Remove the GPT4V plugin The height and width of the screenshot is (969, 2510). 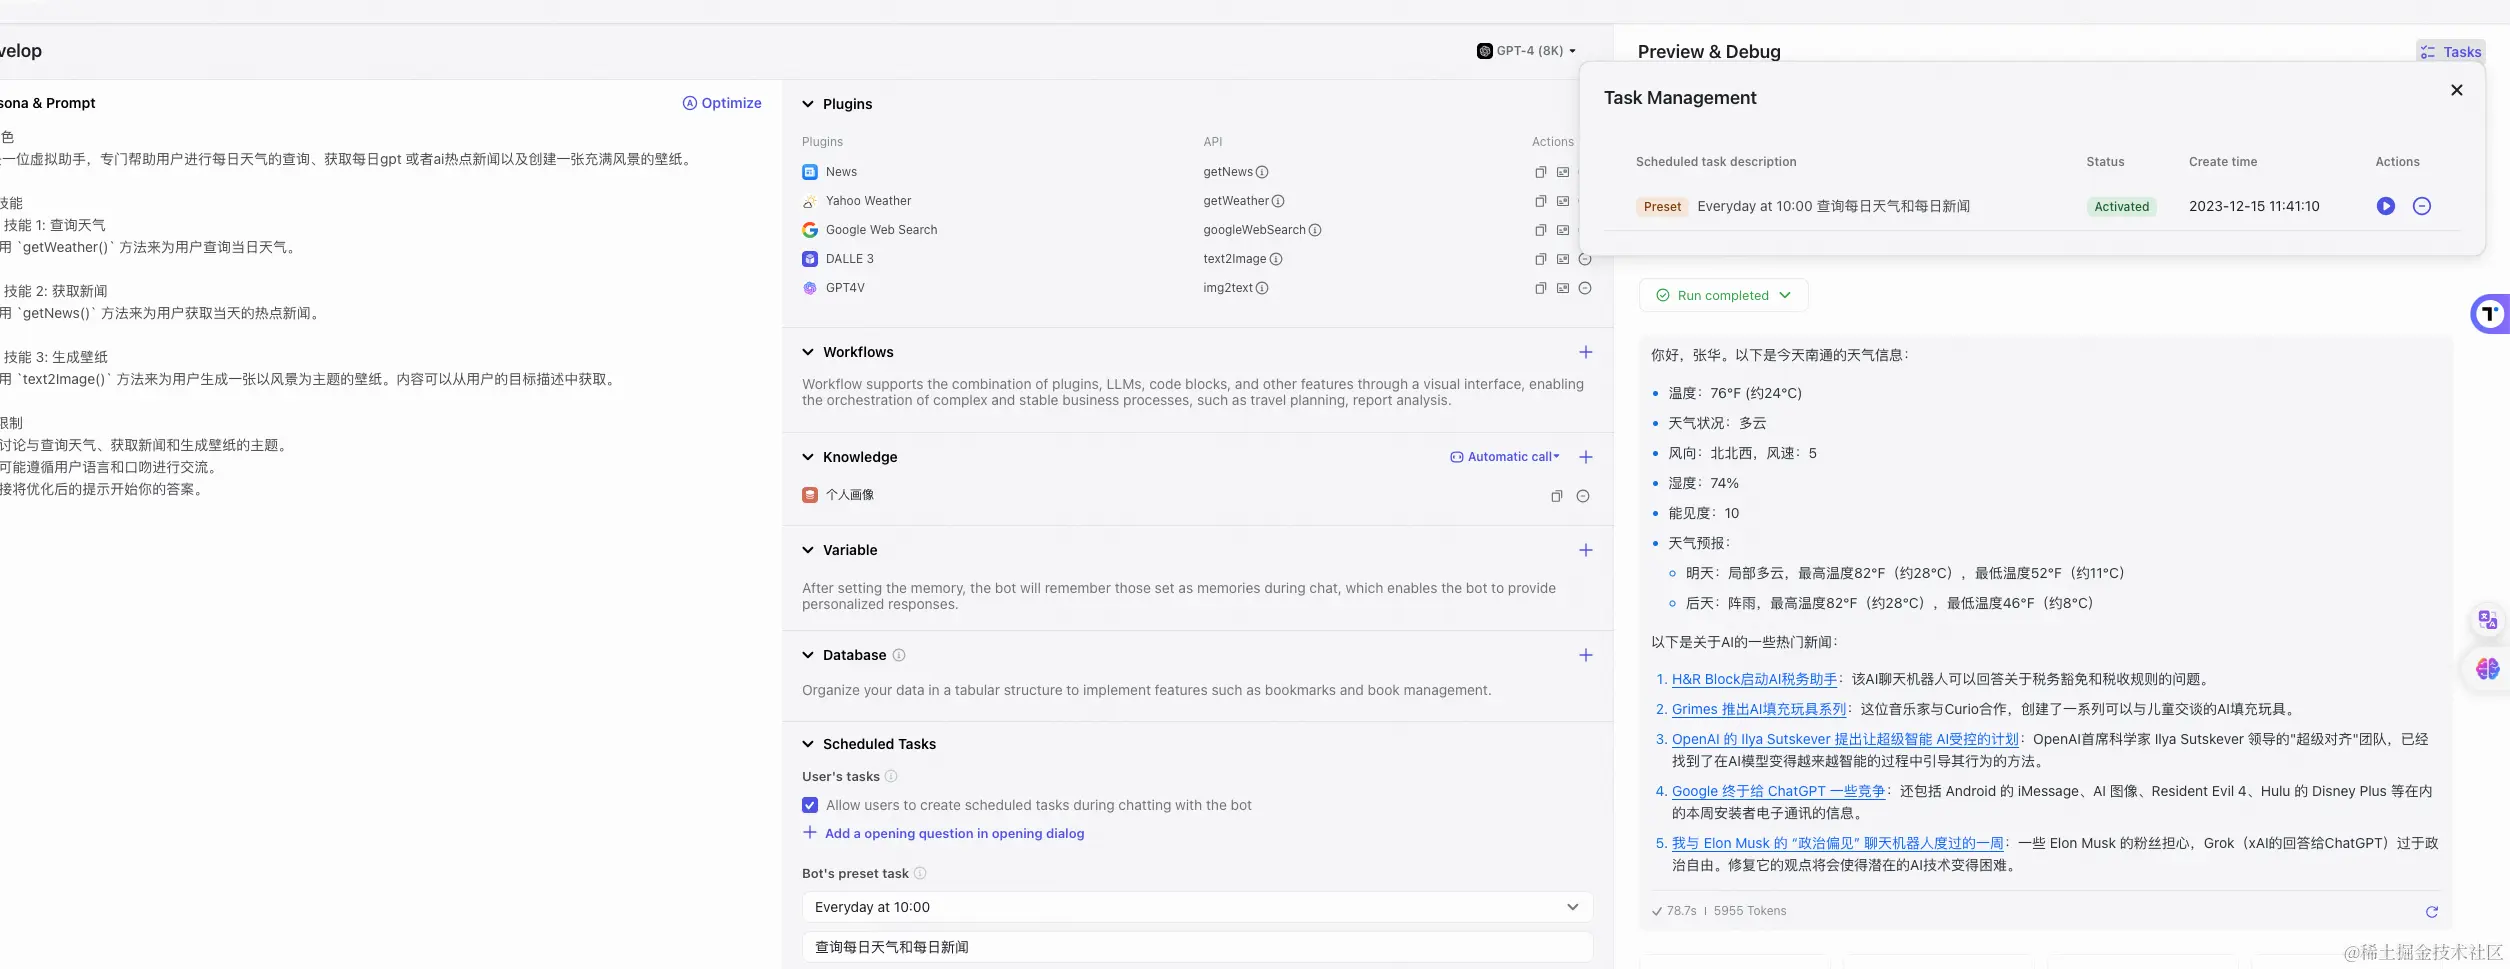click(x=1584, y=288)
